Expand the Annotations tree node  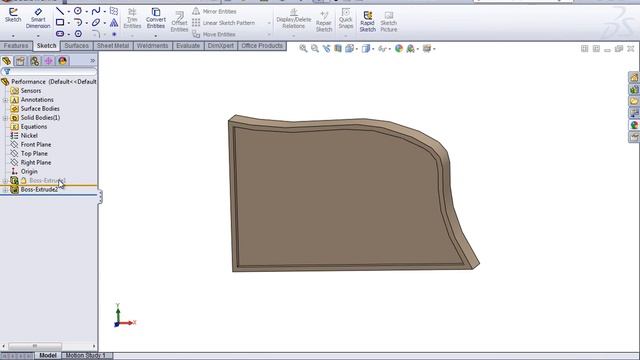point(5,100)
